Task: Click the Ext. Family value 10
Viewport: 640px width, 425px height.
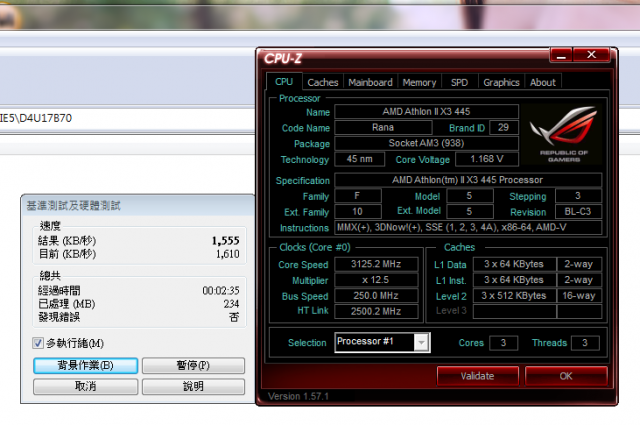Action: tap(358, 211)
